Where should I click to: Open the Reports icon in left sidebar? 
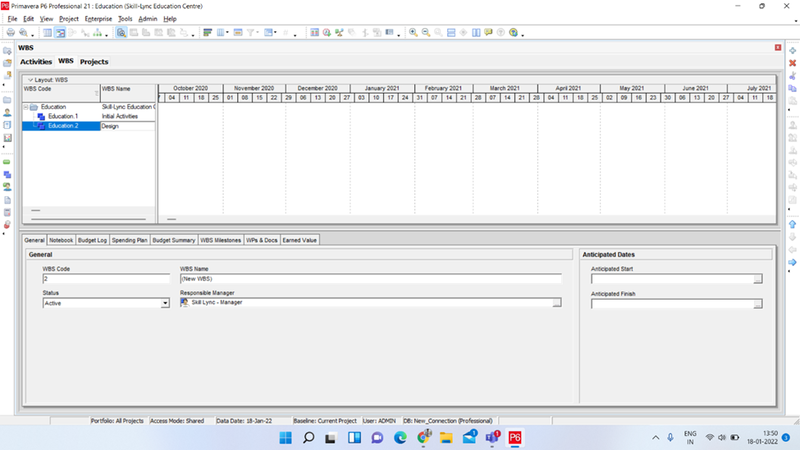[x=7, y=125]
